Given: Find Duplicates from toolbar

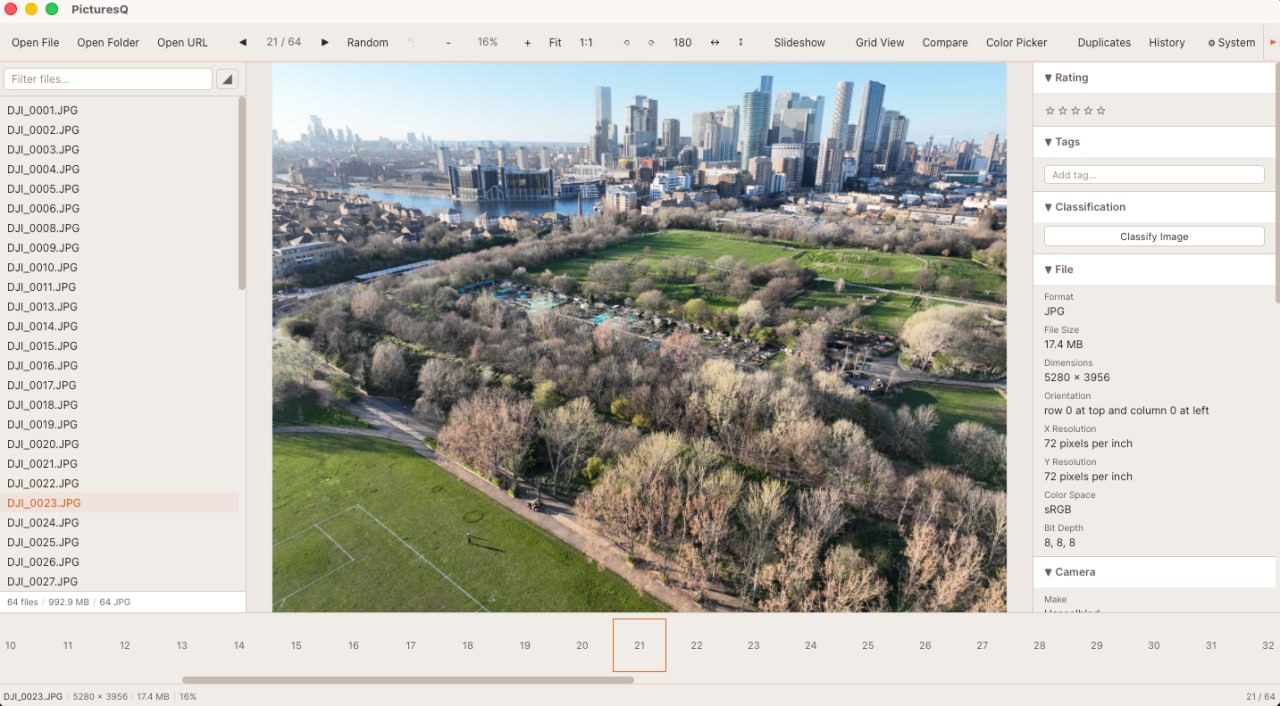Looking at the screenshot, I should (x=1104, y=42).
